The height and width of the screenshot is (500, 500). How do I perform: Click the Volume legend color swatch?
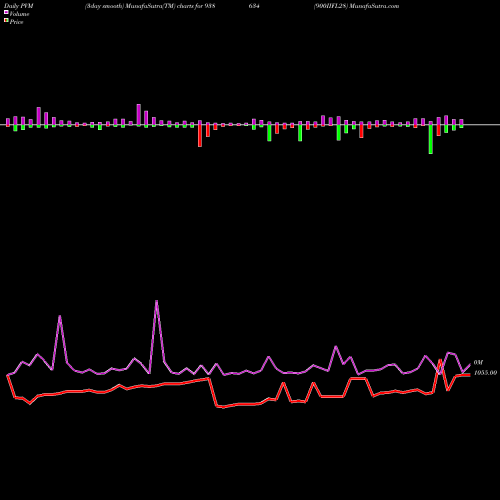(6, 12)
